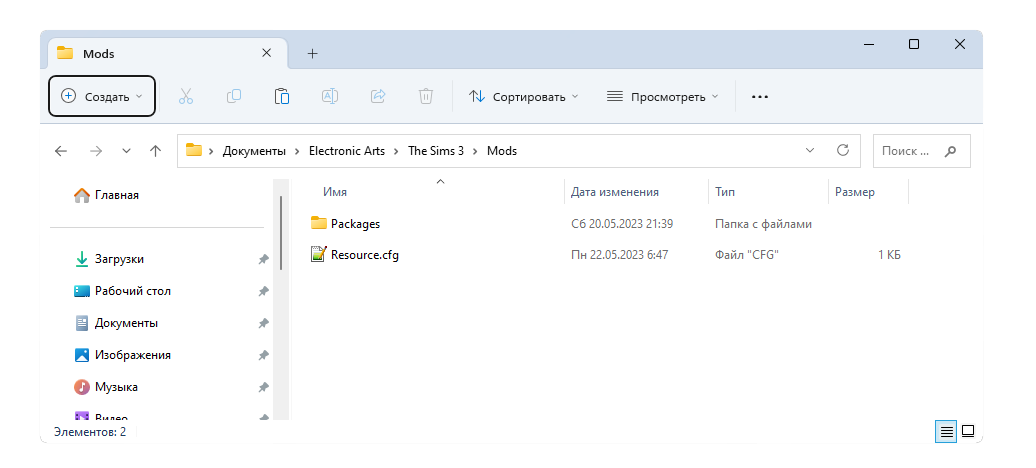The image size is (1036, 468).
Task: Click the Rename icon in toolbar
Action: coord(330,96)
